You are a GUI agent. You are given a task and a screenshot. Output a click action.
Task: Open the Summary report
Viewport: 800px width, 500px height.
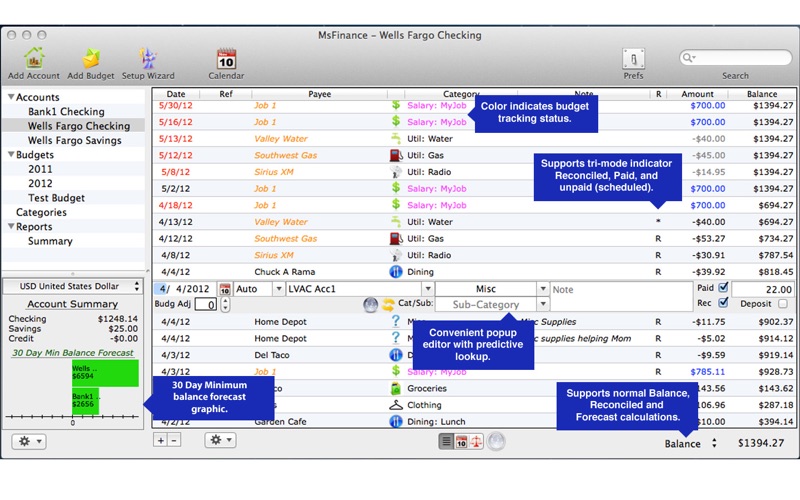tap(50, 241)
